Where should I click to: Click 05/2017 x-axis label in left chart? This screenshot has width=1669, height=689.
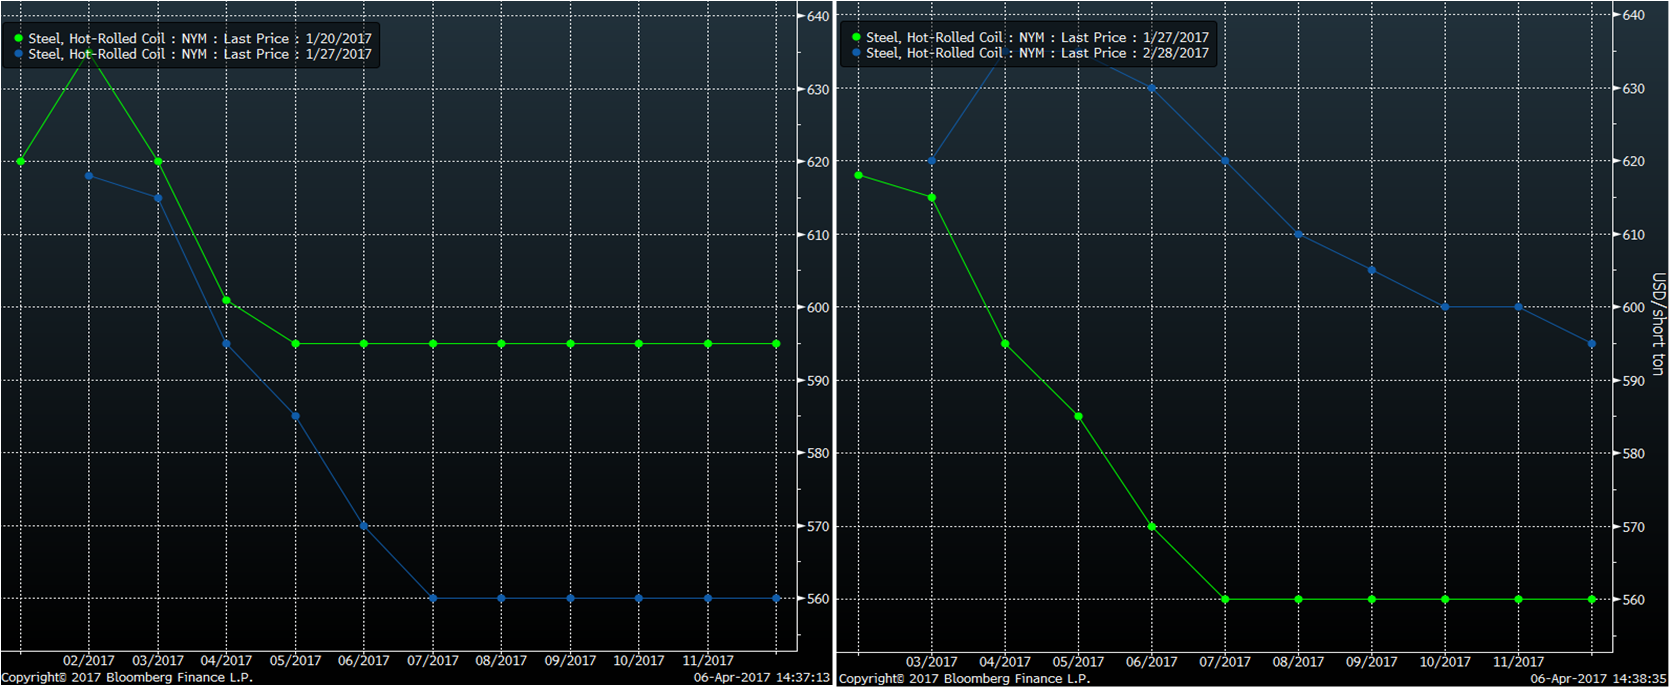click(295, 661)
